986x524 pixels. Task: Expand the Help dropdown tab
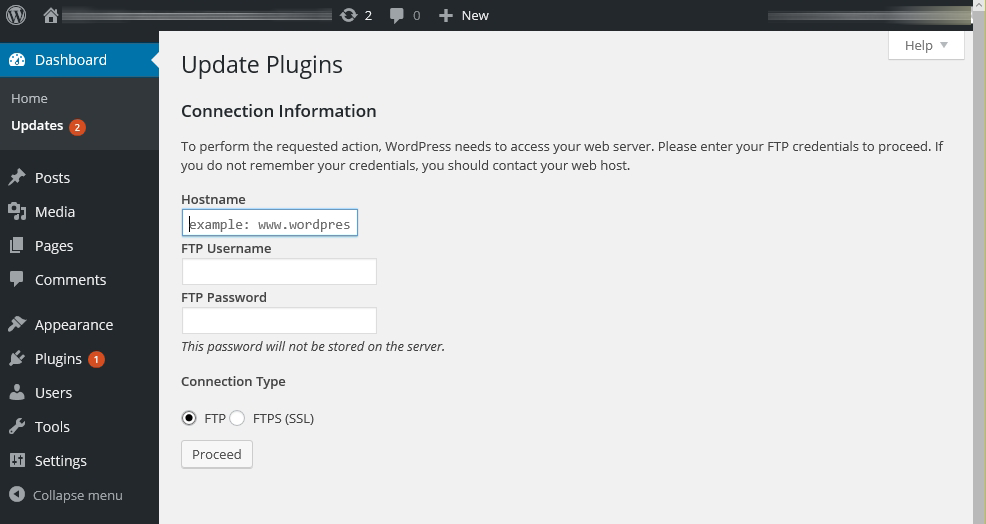coord(926,45)
